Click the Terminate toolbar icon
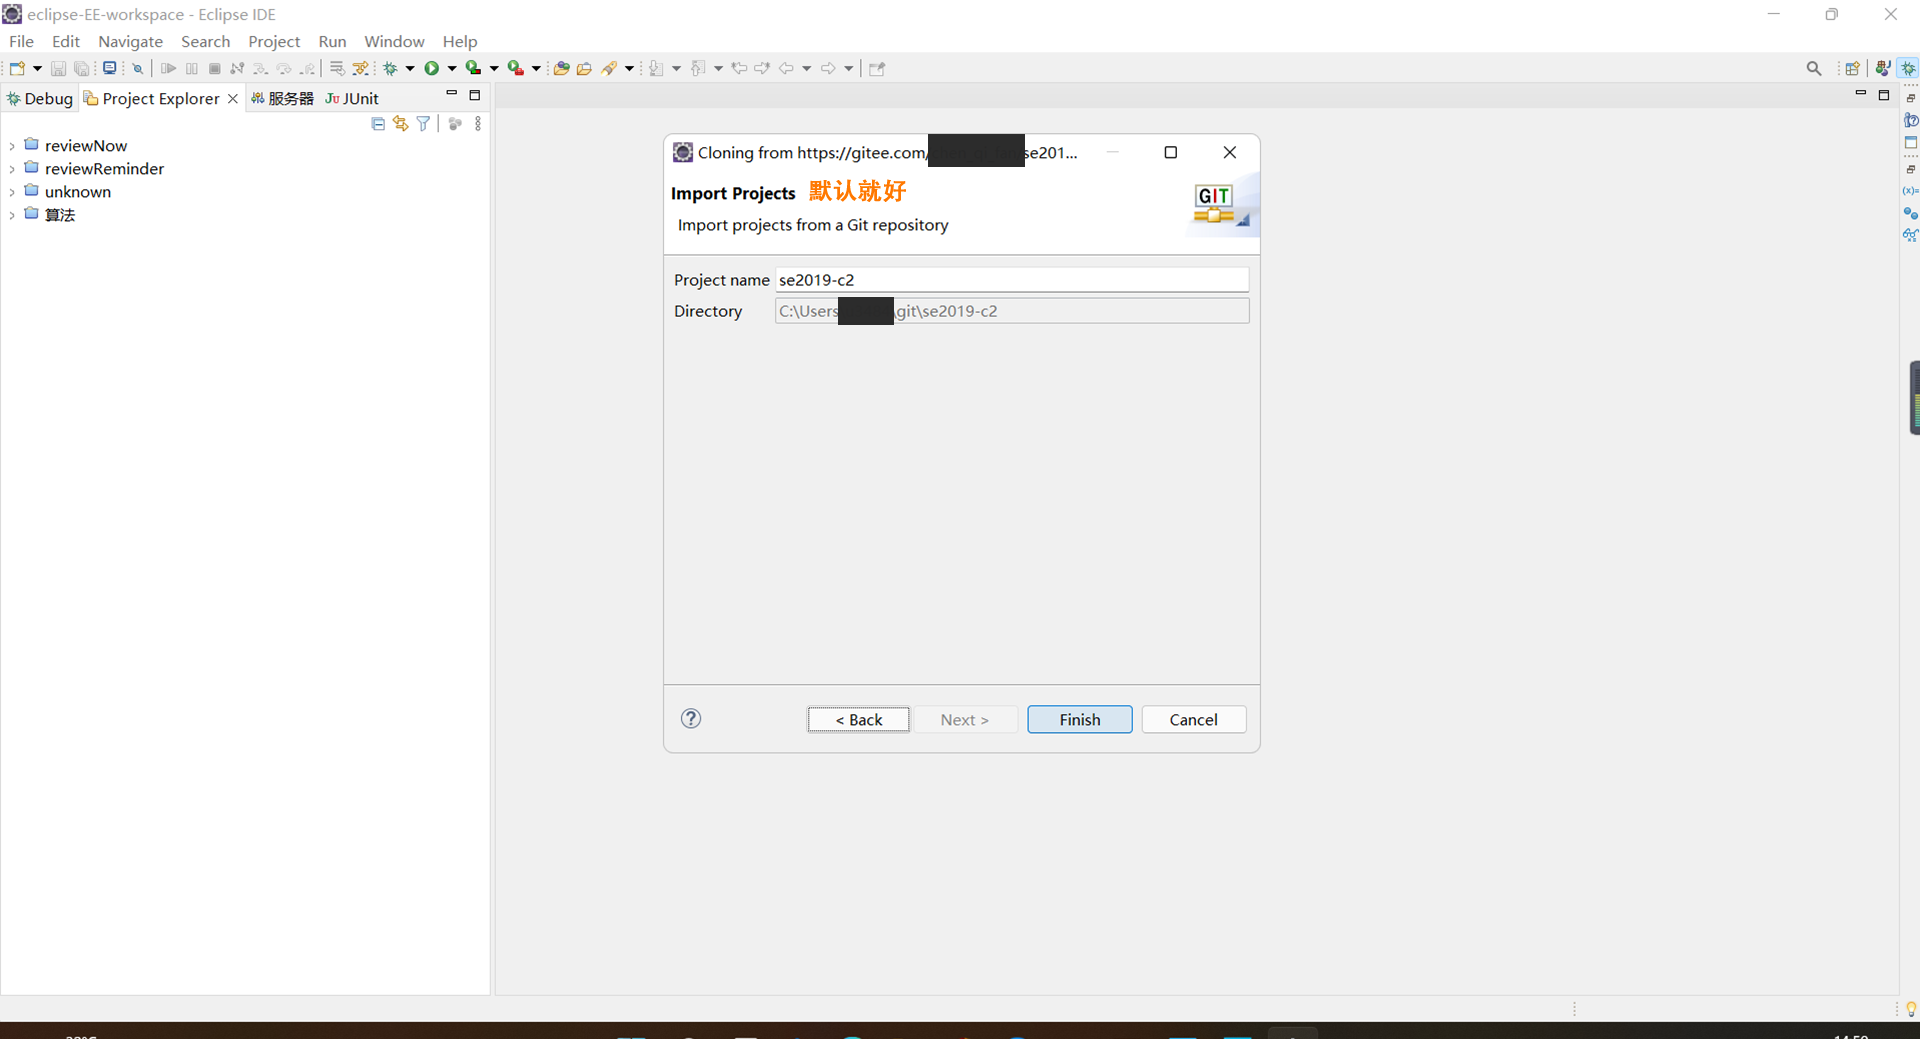1920x1039 pixels. tap(215, 68)
